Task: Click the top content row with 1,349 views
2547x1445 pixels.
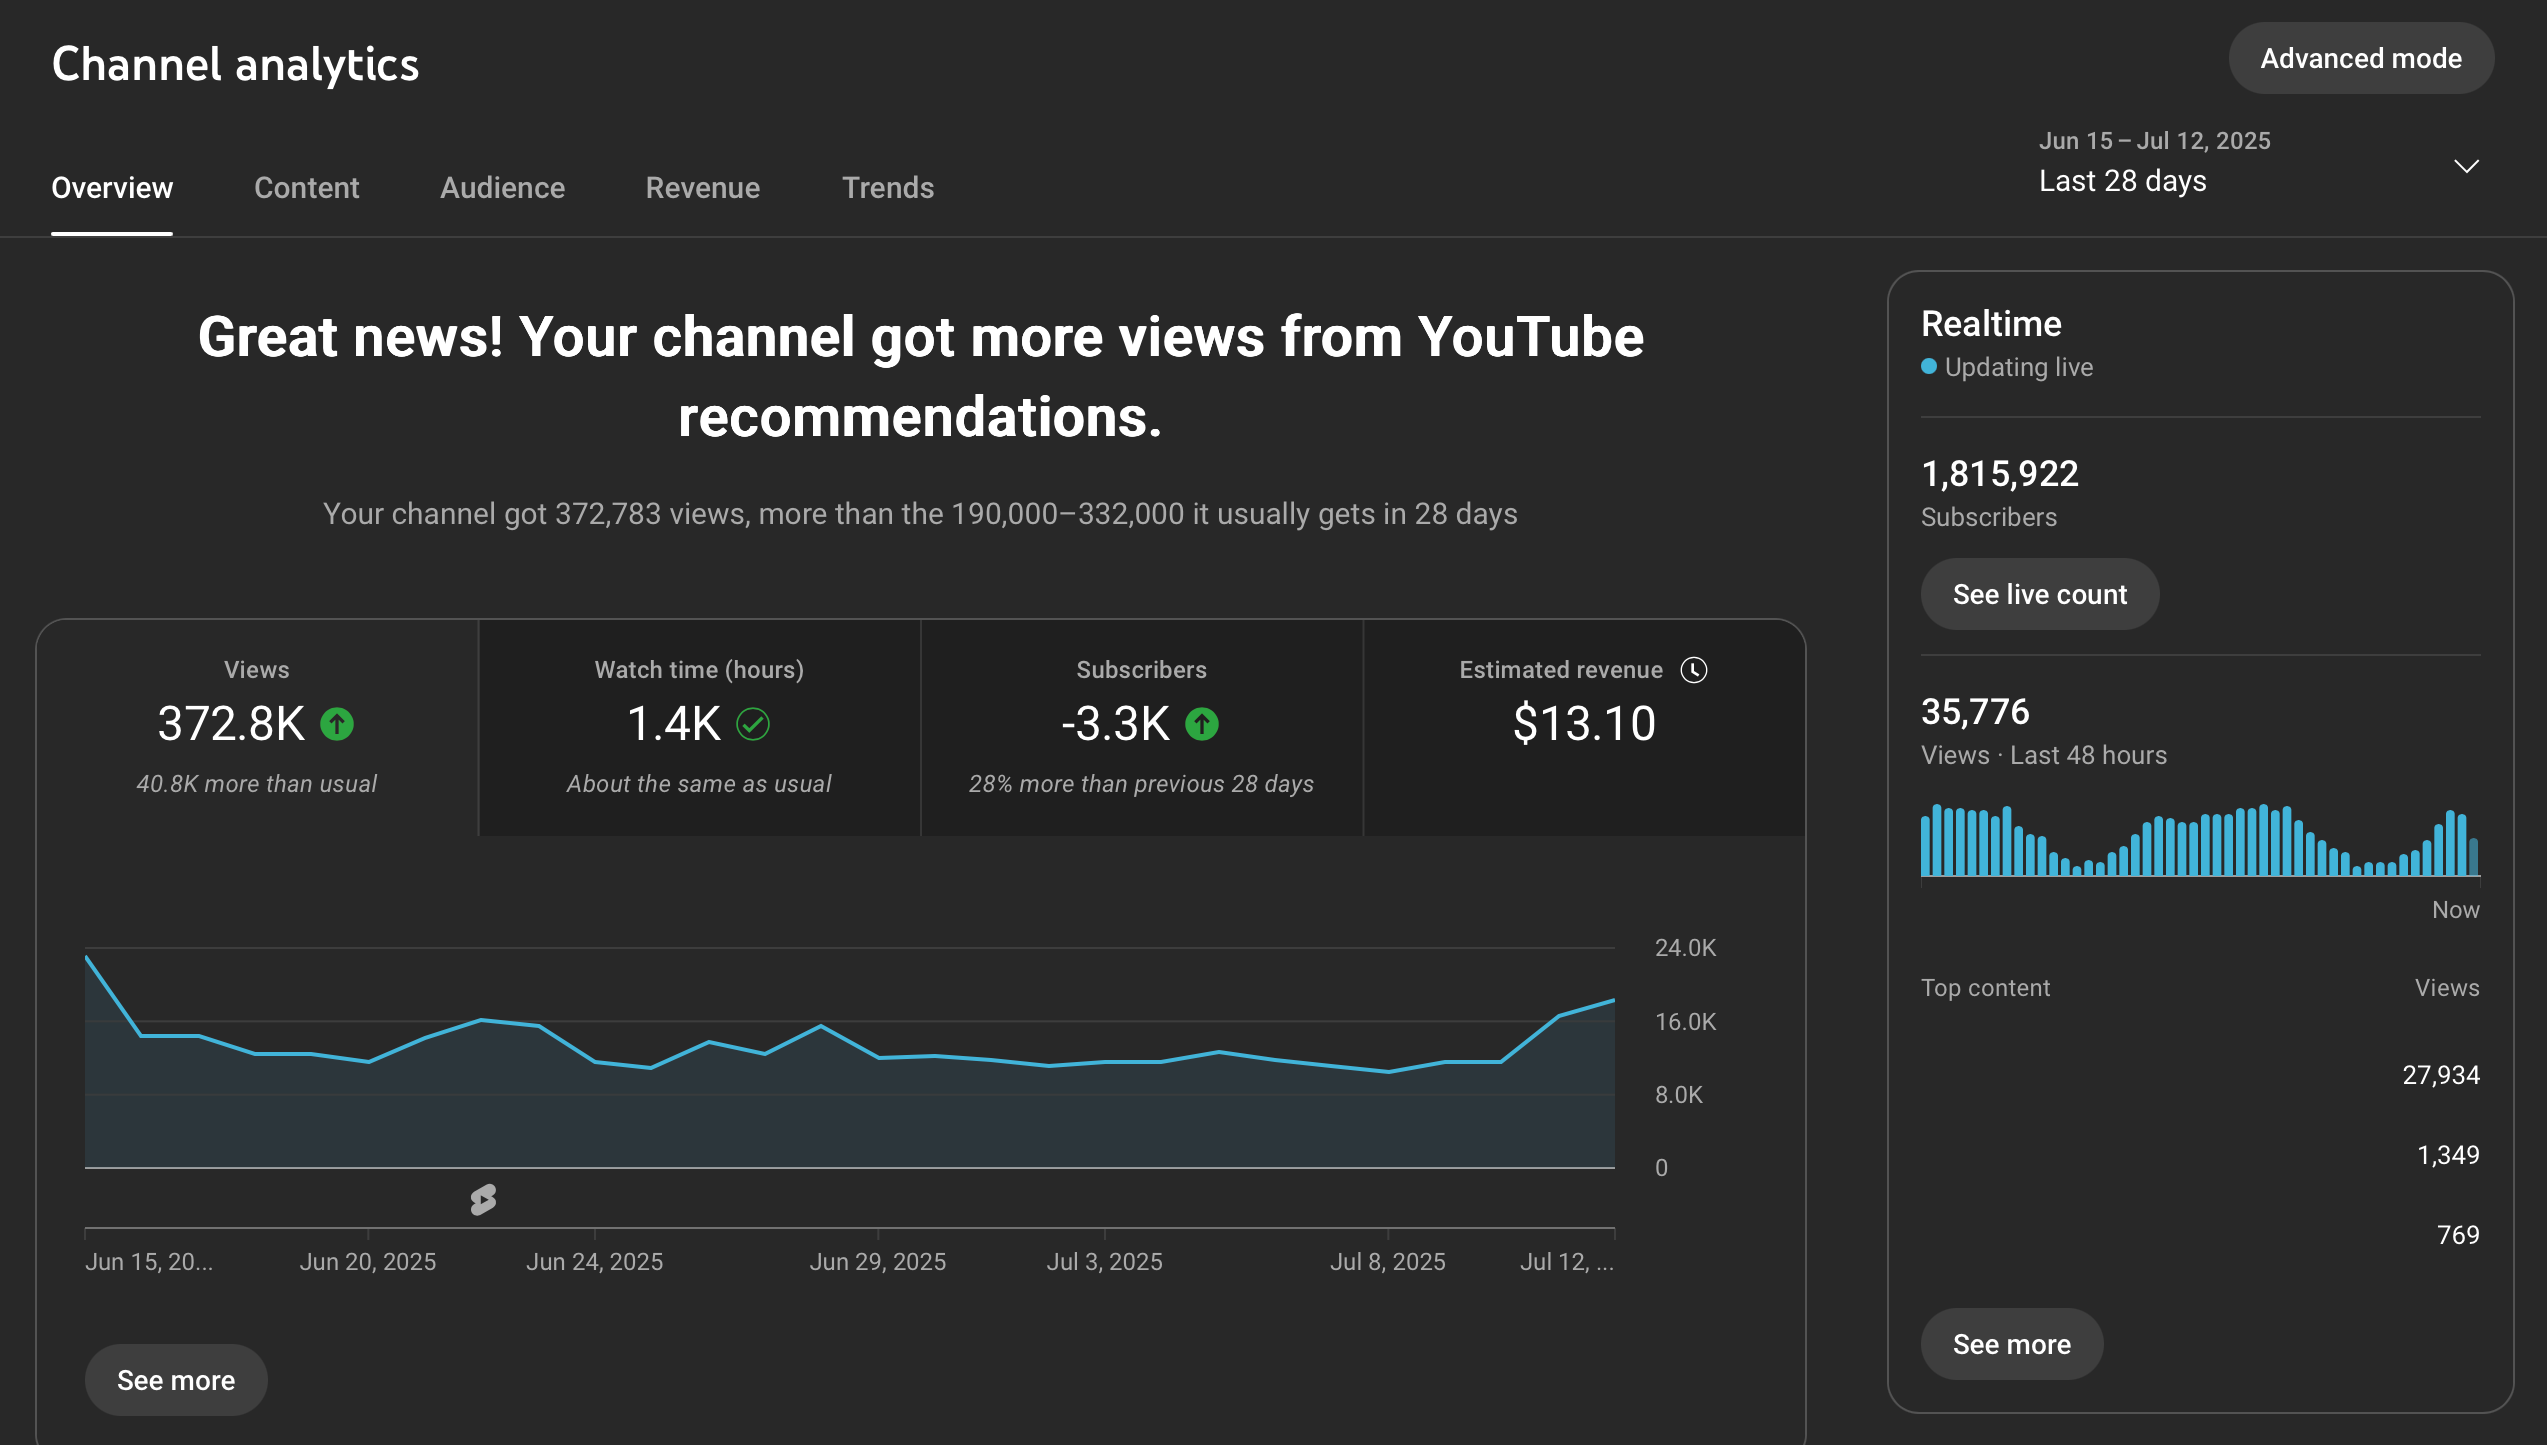Action: point(2200,1155)
